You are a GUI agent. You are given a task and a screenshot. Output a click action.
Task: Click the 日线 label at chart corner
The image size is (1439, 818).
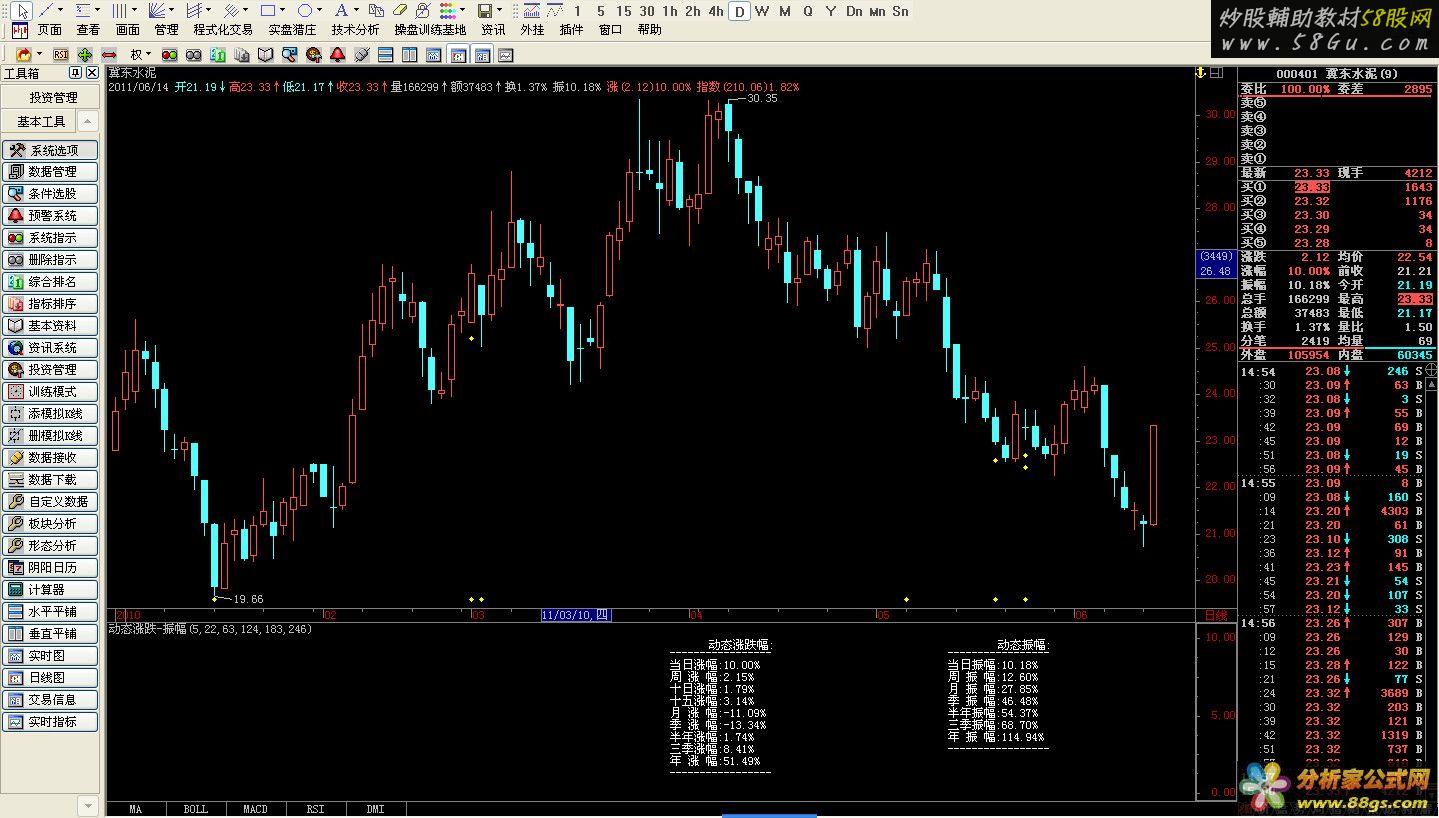[1215, 615]
